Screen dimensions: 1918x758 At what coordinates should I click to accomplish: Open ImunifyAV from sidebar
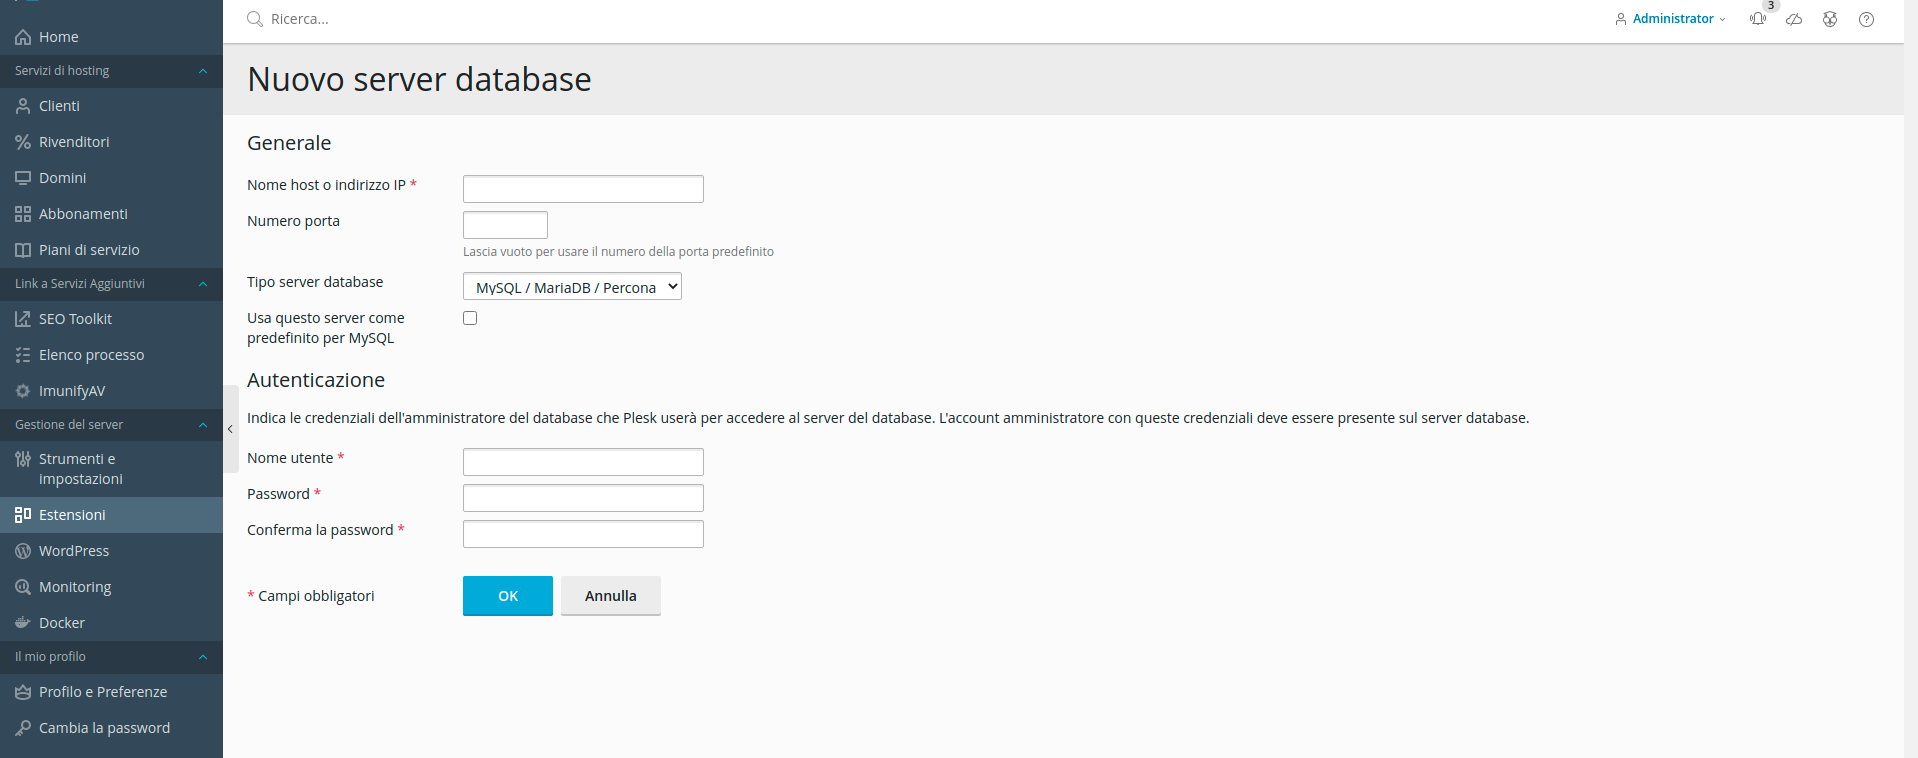[71, 391]
